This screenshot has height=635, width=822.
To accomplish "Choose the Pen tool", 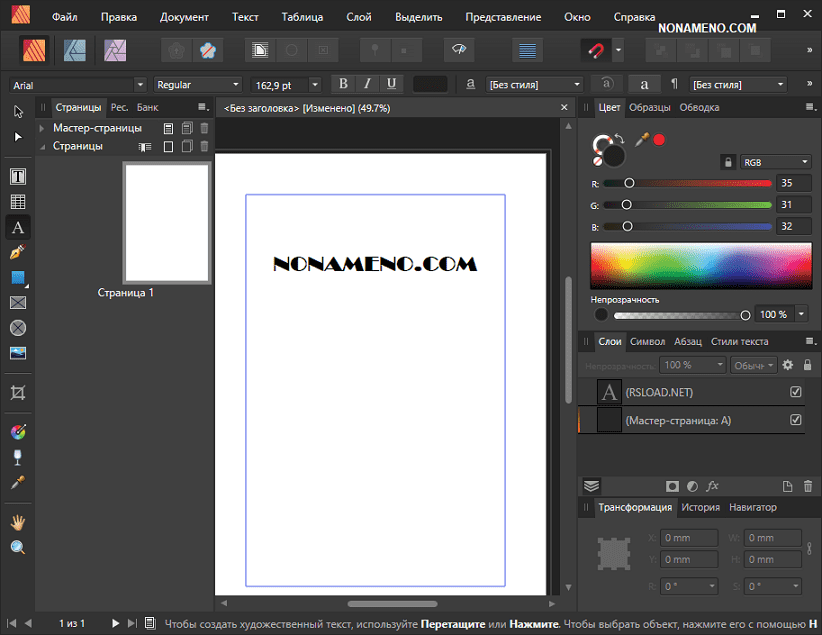I will [x=18, y=252].
